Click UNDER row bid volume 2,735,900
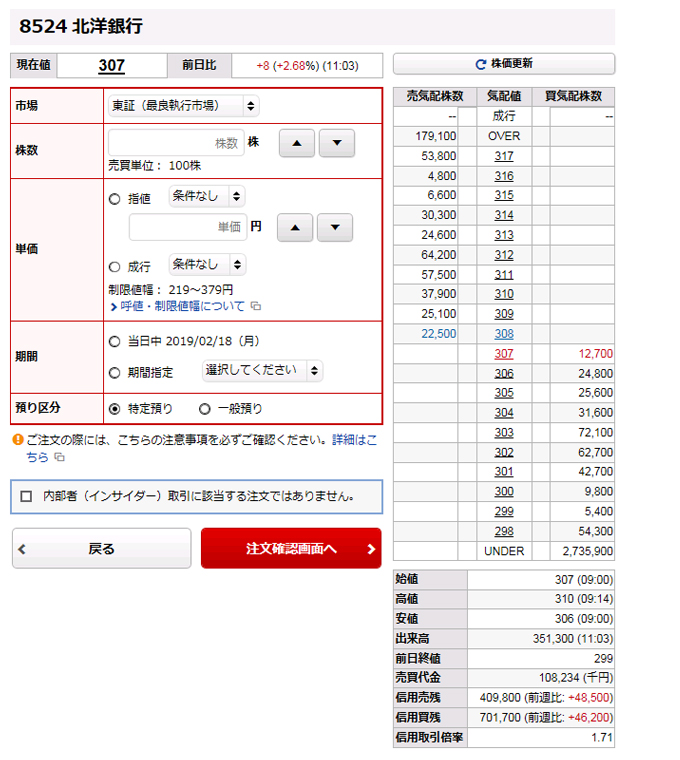The width and height of the screenshot is (680, 760). [587, 552]
